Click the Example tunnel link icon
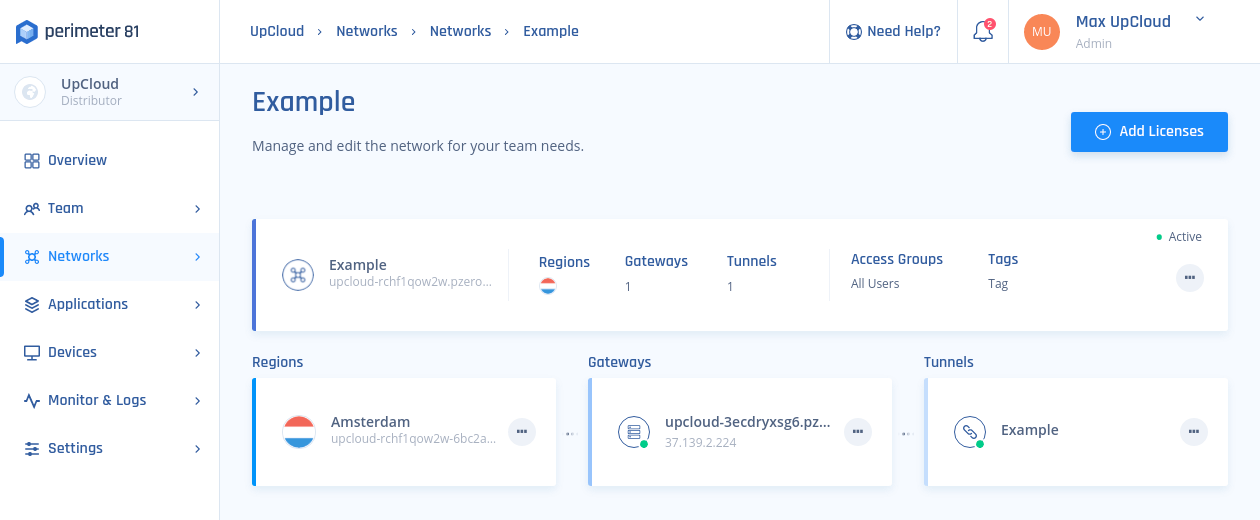Screen dimensions: 1260x520 [x=969, y=432]
